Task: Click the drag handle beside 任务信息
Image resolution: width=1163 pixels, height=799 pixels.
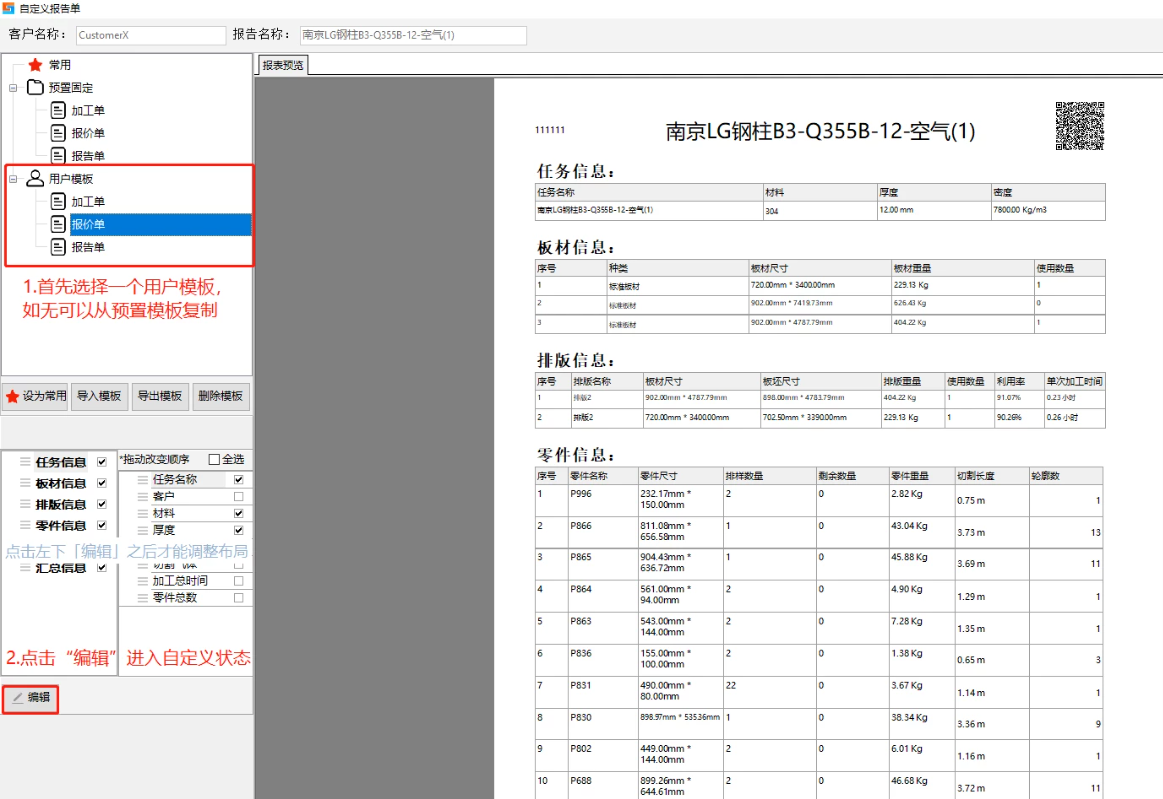Action: (25, 462)
